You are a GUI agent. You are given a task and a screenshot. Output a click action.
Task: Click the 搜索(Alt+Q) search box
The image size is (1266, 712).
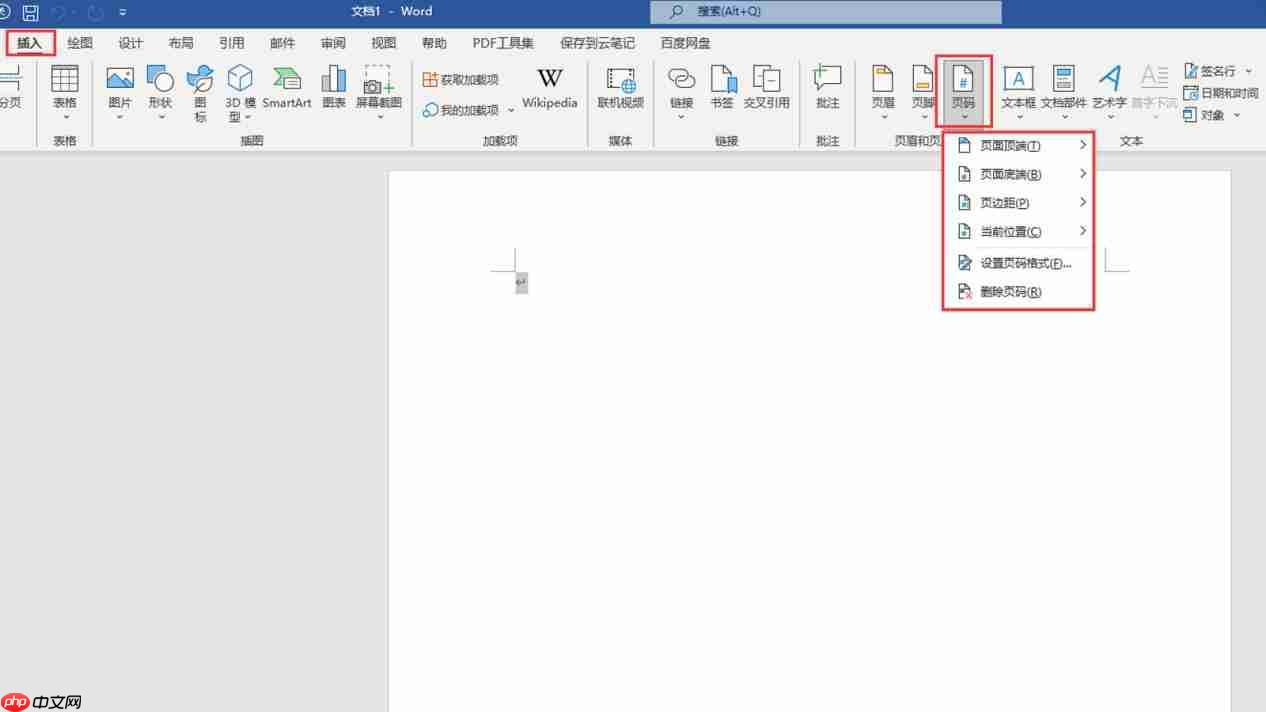(x=825, y=12)
